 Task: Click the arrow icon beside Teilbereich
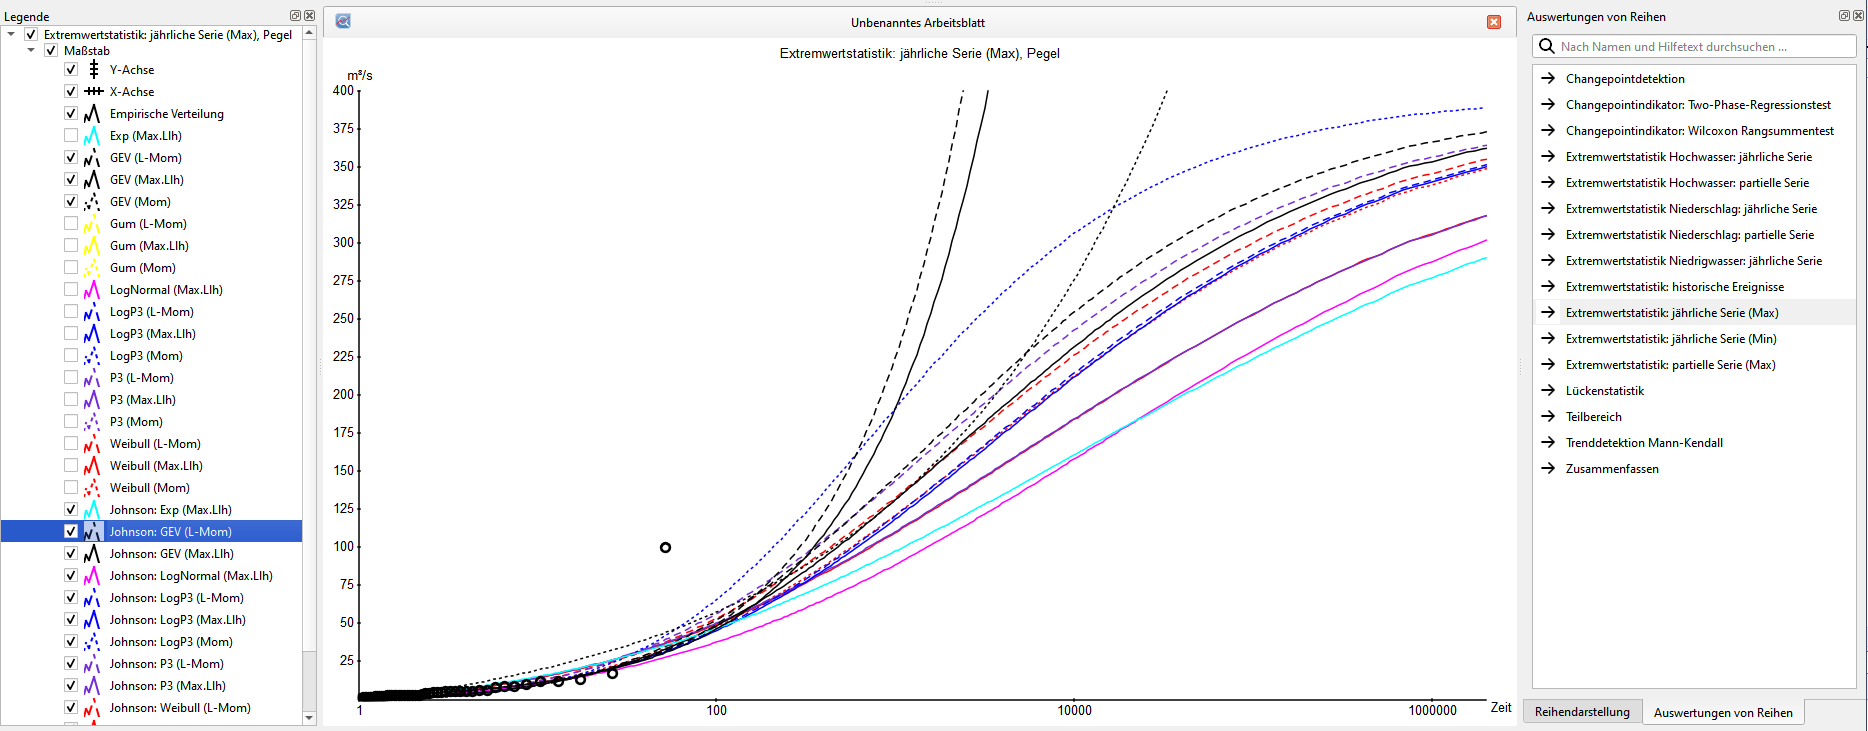click(1548, 417)
